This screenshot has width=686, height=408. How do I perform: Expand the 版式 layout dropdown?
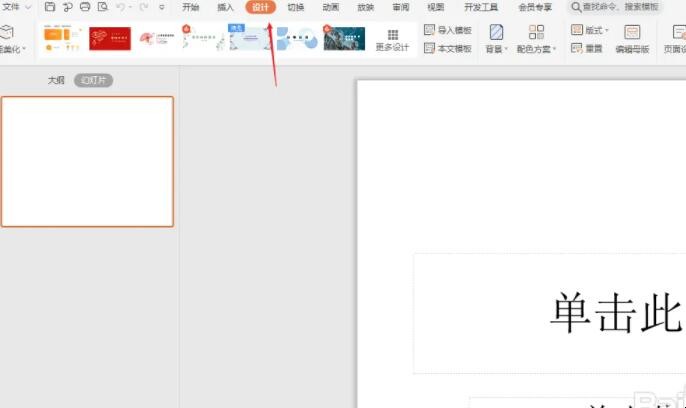coord(590,31)
